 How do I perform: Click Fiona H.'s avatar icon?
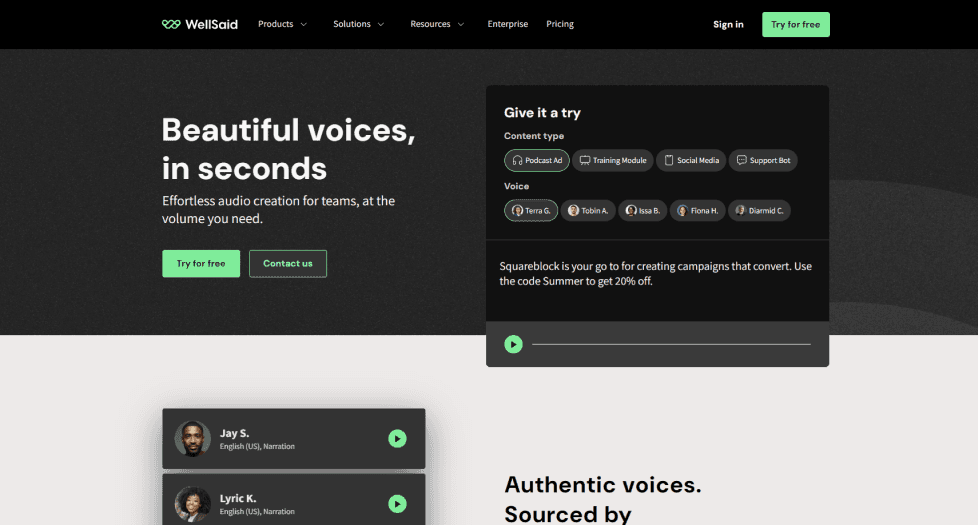pos(682,211)
